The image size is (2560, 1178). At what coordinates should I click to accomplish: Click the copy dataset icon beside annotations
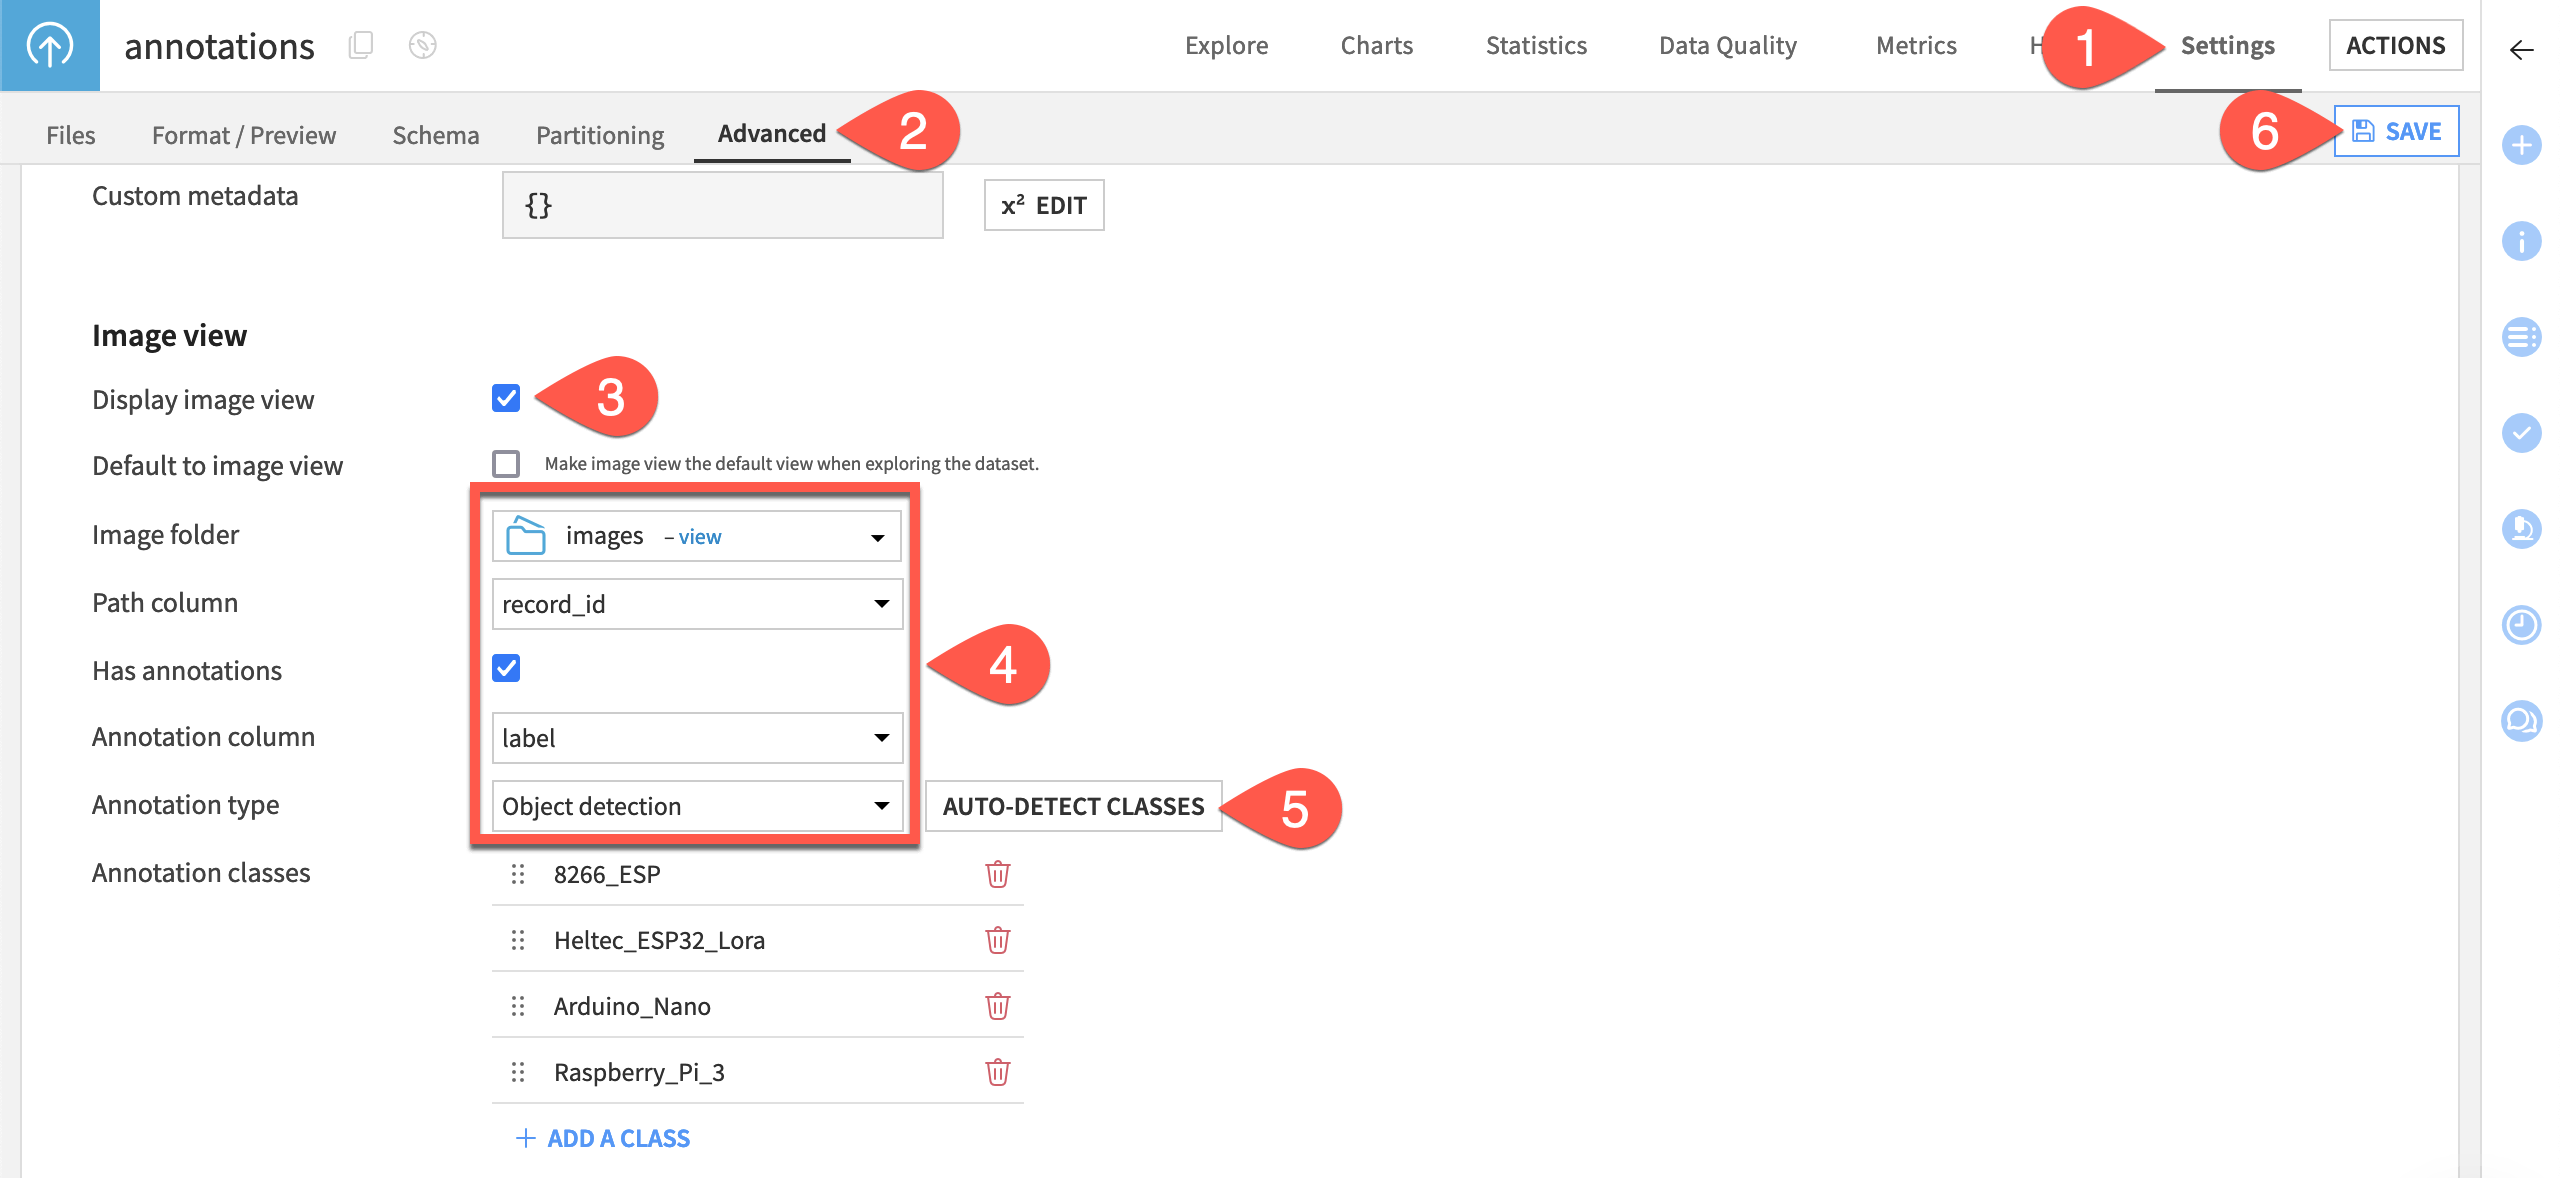361,44
